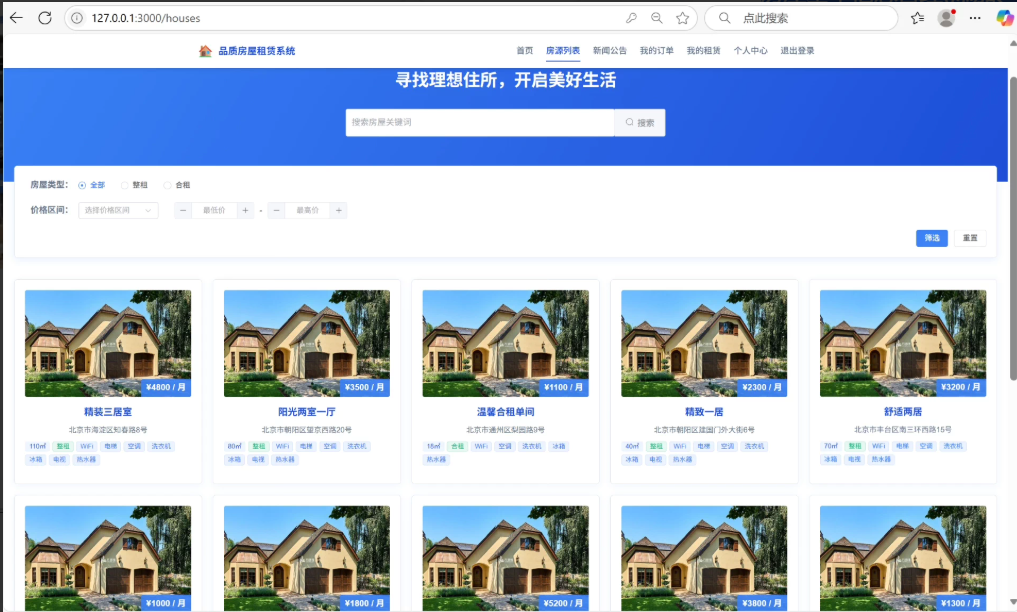Click the ¥2300 / 月 house photo
This screenshot has width=1017, height=612.
[704, 343]
